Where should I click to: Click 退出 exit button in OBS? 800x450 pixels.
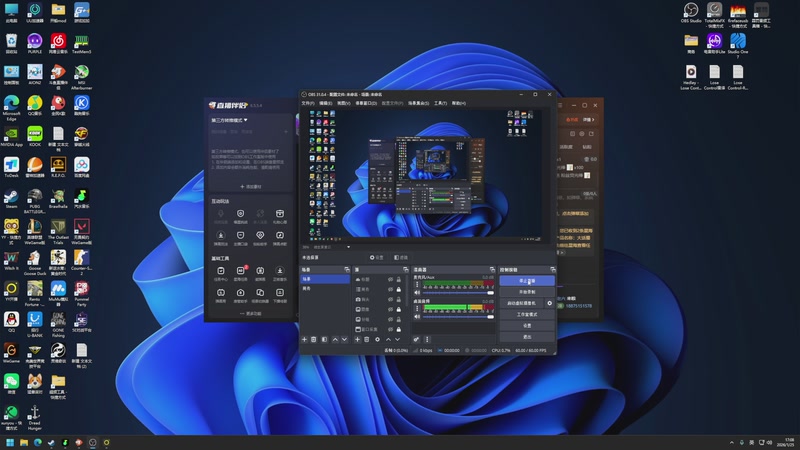527,337
